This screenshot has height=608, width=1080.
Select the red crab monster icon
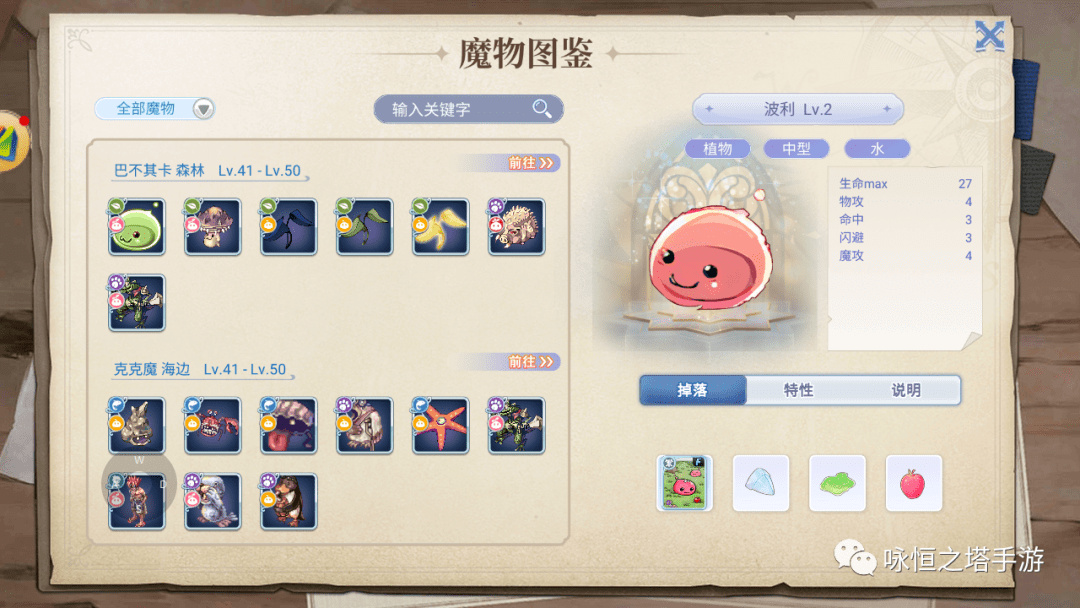212,426
